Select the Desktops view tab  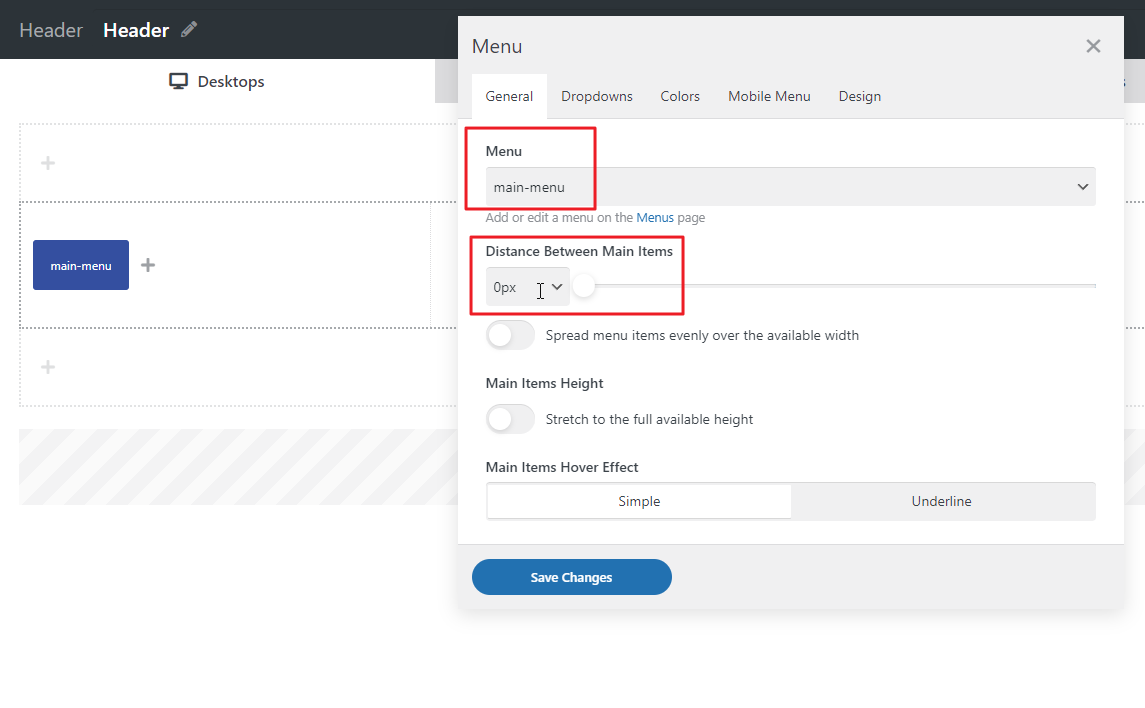(x=217, y=81)
